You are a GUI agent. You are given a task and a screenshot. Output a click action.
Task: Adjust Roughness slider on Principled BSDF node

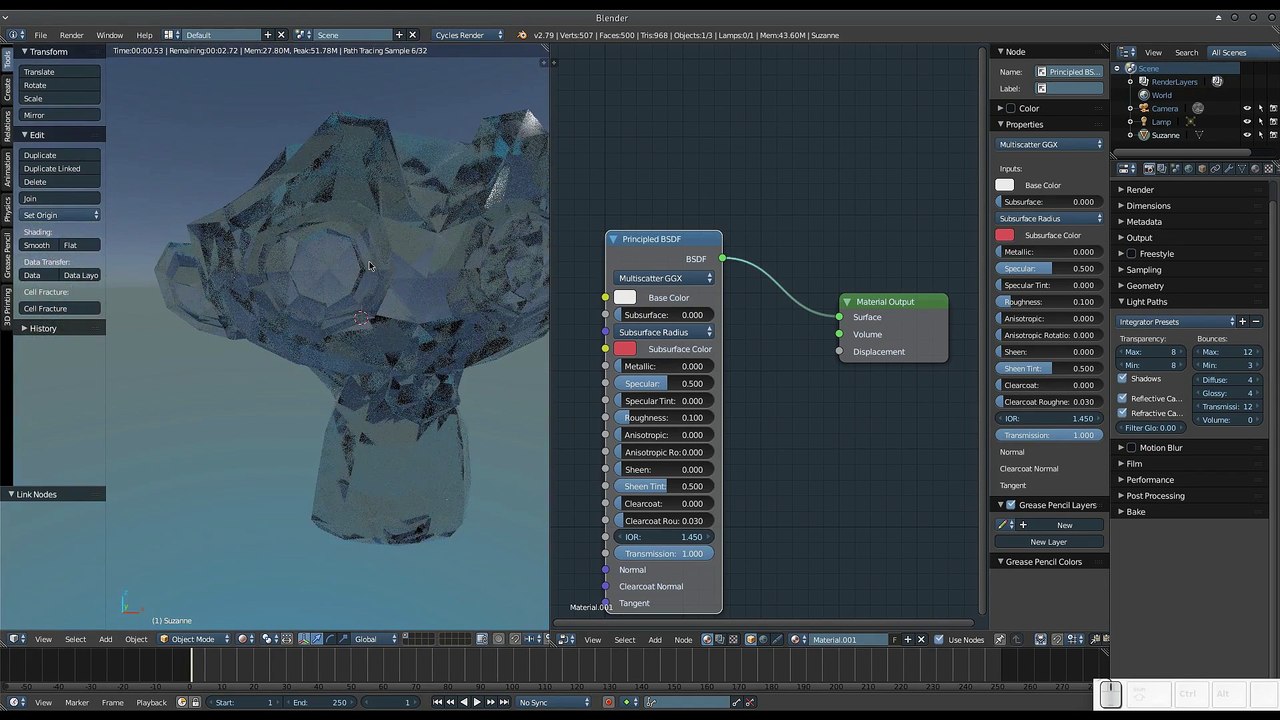point(664,418)
